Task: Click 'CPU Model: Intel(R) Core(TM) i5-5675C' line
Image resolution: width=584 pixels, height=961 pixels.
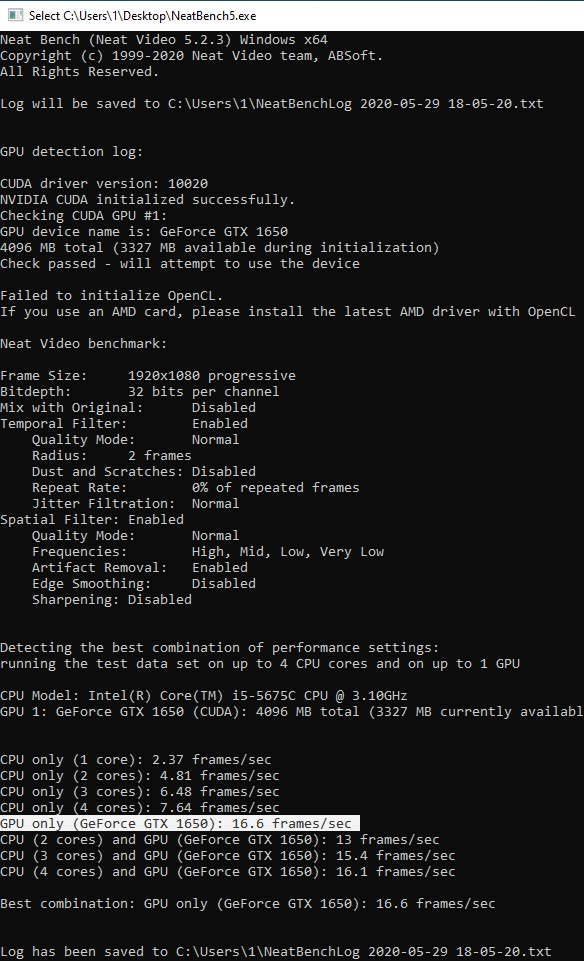Action: (203, 696)
